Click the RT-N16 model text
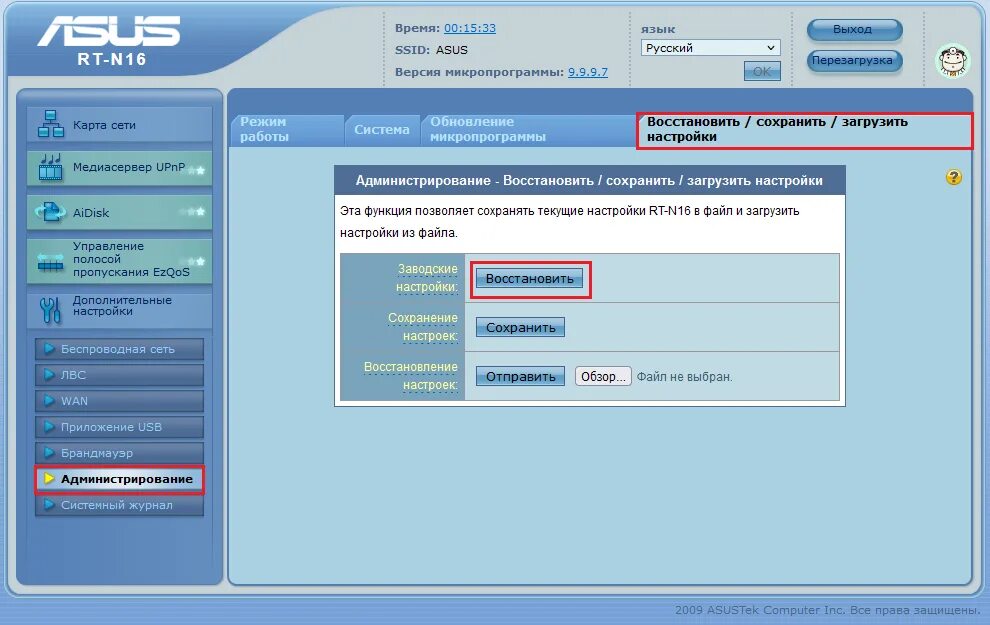Screen dimensions: 990x625 (x=112, y=59)
